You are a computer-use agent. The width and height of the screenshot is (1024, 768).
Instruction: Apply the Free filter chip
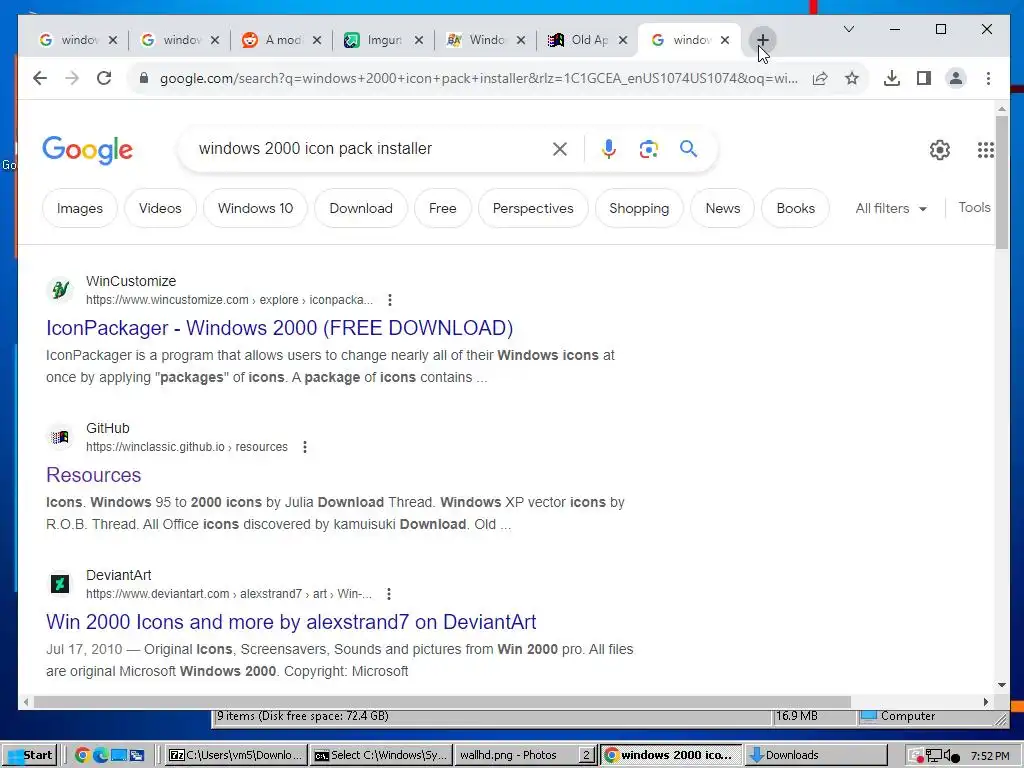click(442, 208)
